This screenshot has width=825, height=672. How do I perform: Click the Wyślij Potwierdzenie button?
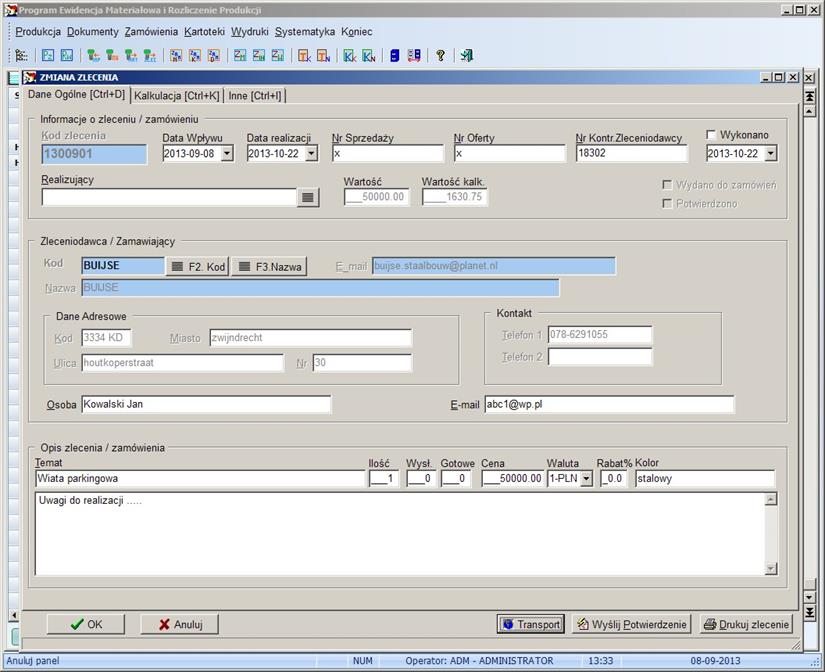pyautogui.click(x=631, y=624)
